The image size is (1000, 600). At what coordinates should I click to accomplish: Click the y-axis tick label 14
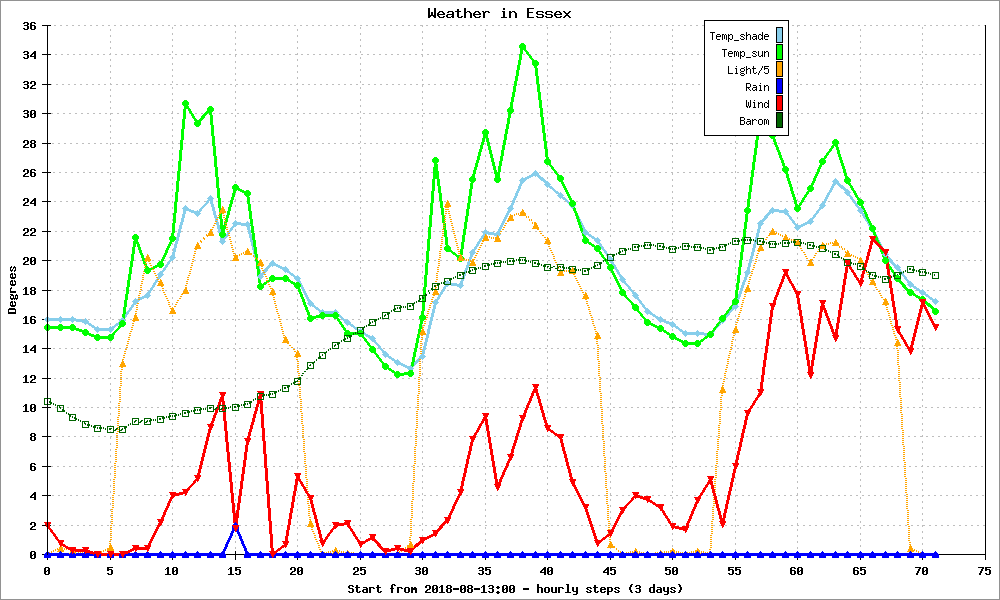coord(29,349)
